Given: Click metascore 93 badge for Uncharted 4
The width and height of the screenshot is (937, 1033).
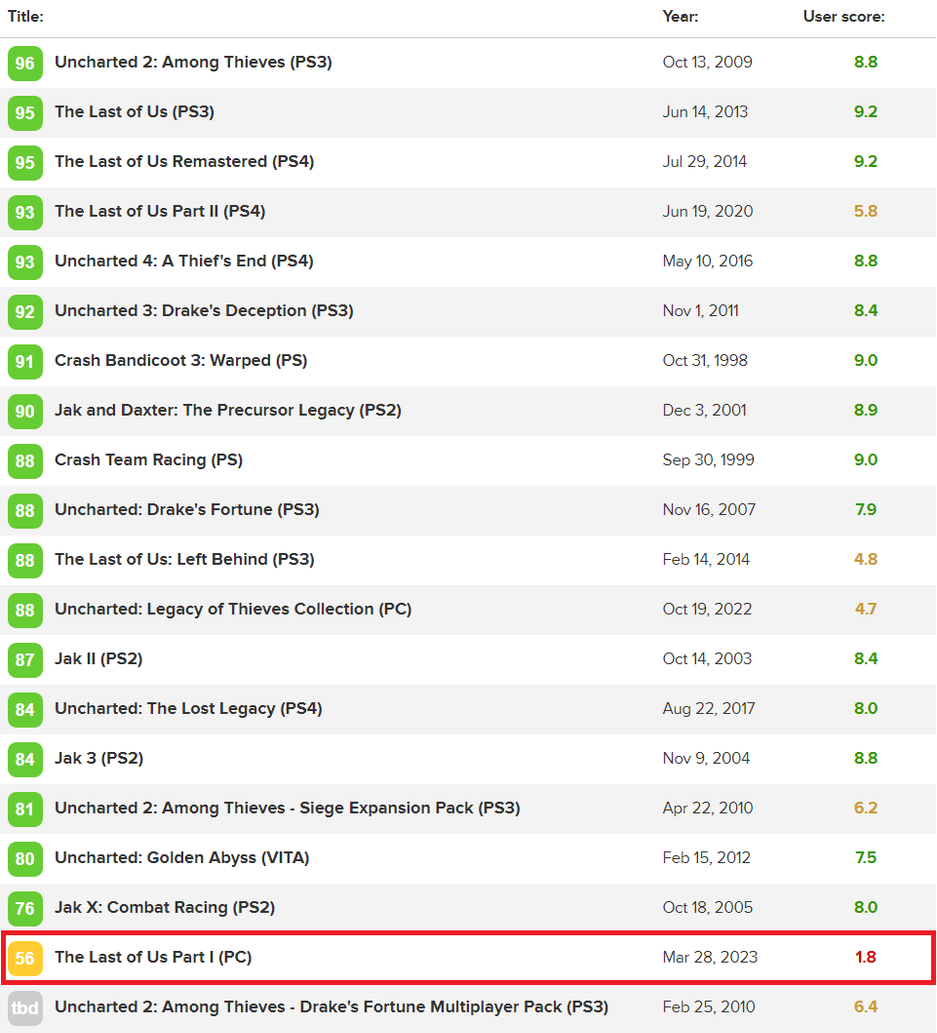Looking at the screenshot, I should [x=25, y=262].
